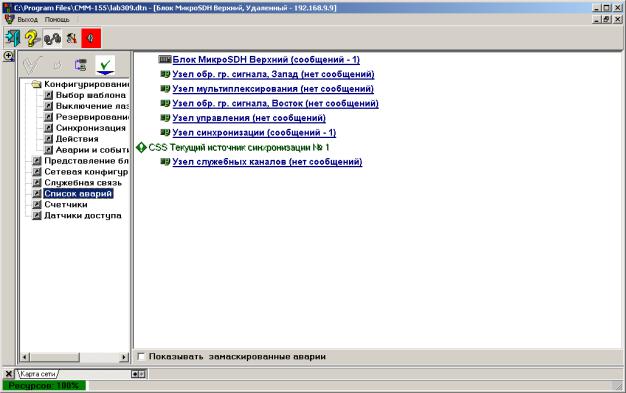Select Служебная связь tree item
The height and width of the screenshot is (393, 626).
pos(83,183)
